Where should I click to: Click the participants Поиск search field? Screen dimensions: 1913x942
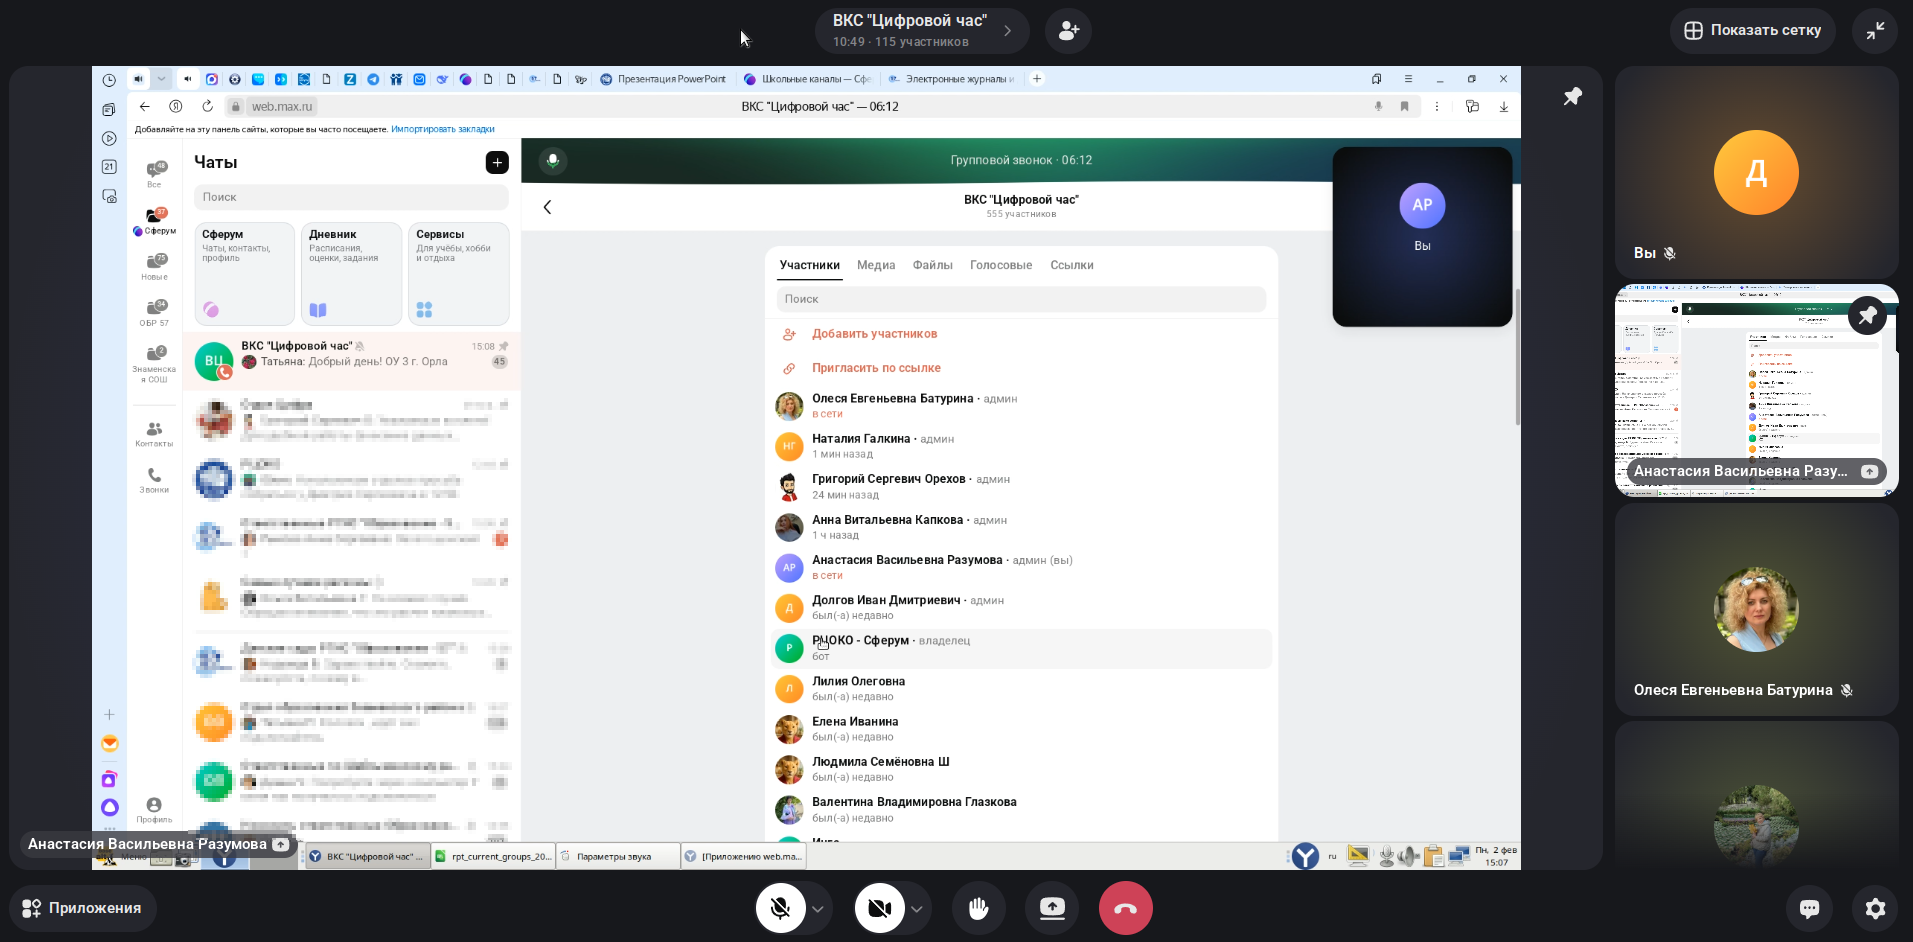[1020, 299]
